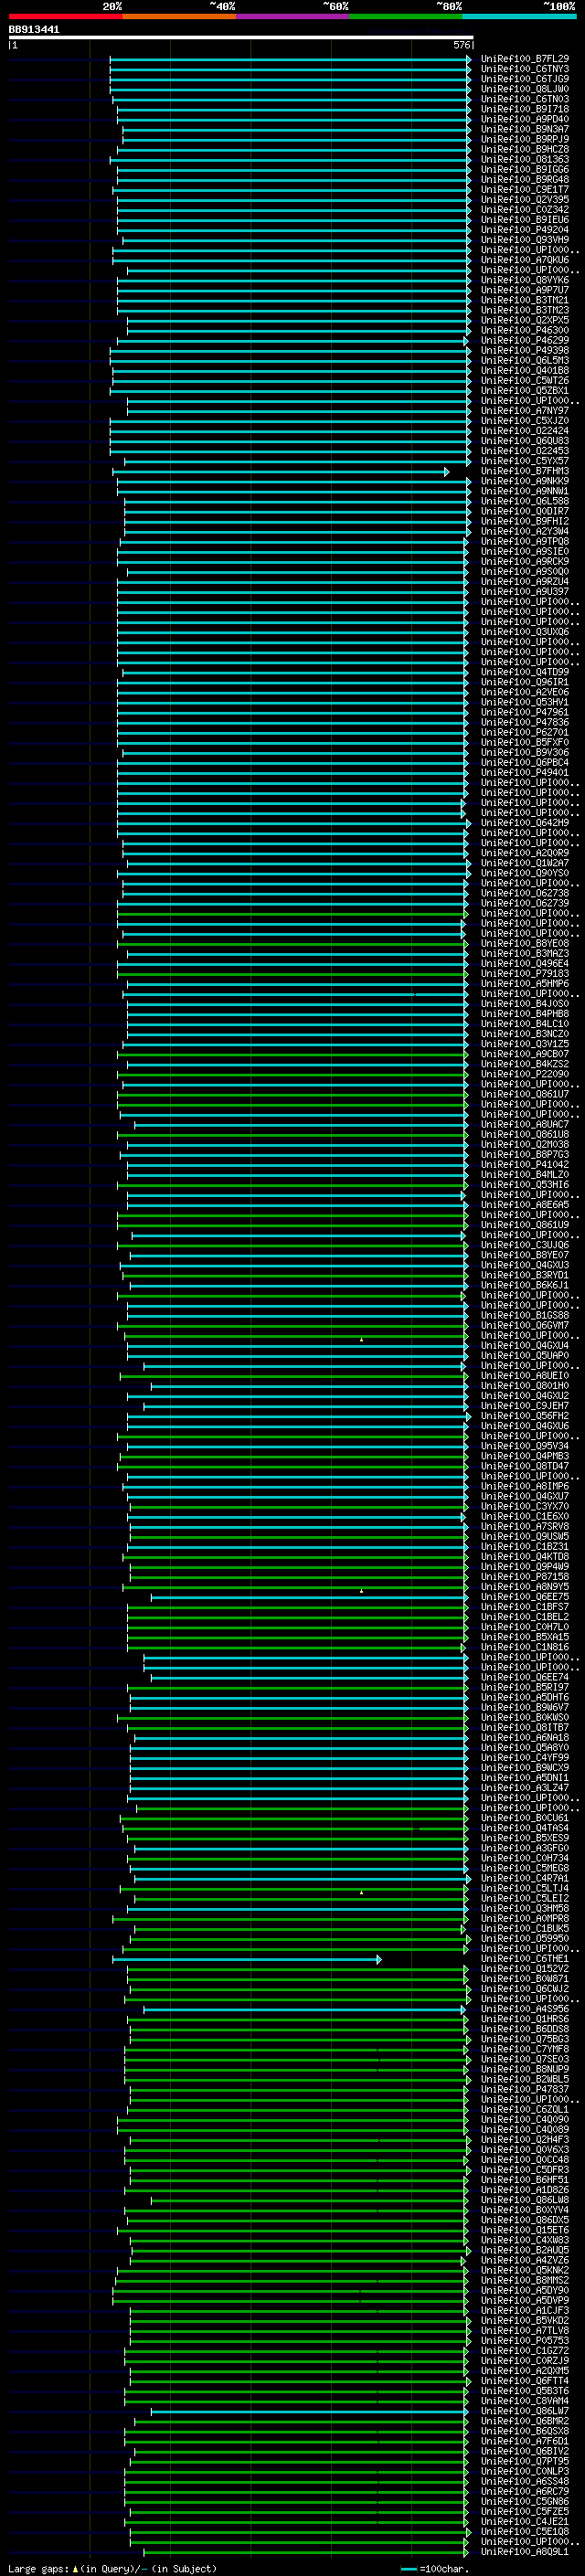
Task: Open hit UniRef100_P47961
Action: pos(525,712)
